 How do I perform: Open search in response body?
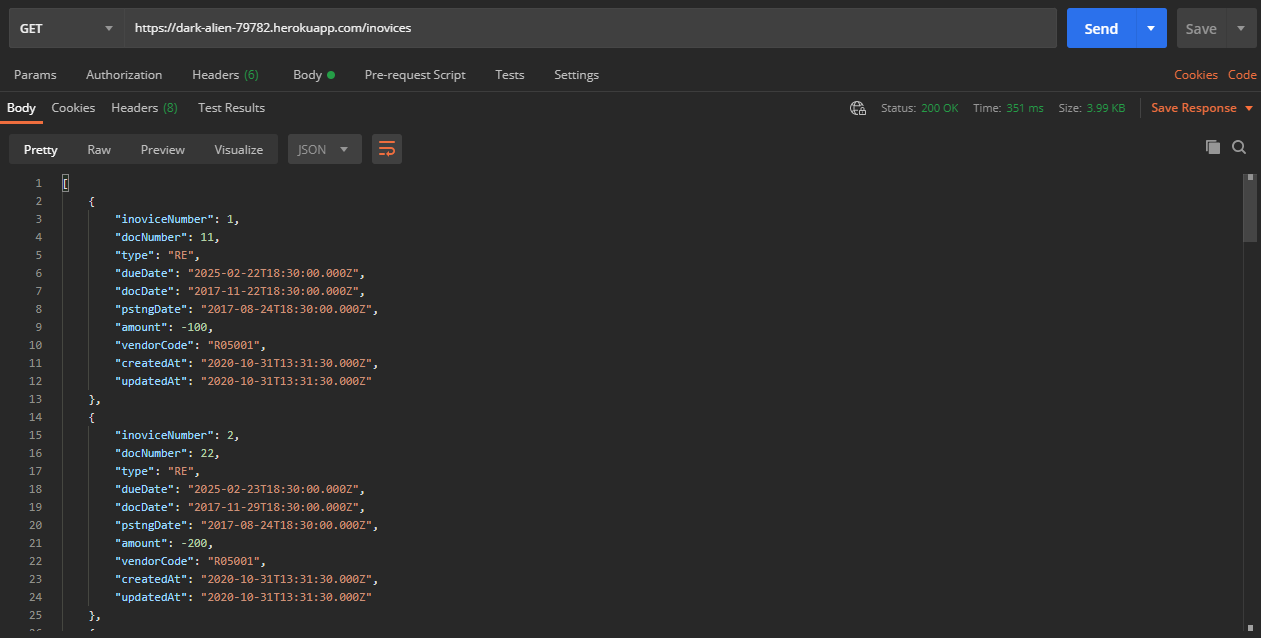point(1239,147)
